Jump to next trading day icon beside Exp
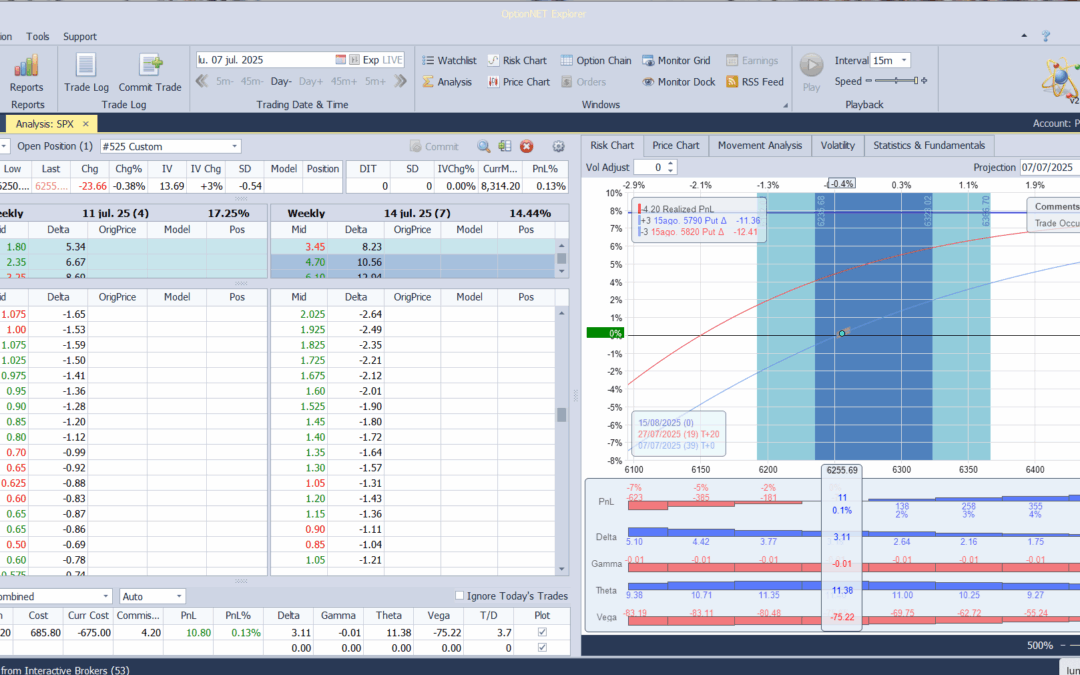1080x675 pixels. [354, 60]
